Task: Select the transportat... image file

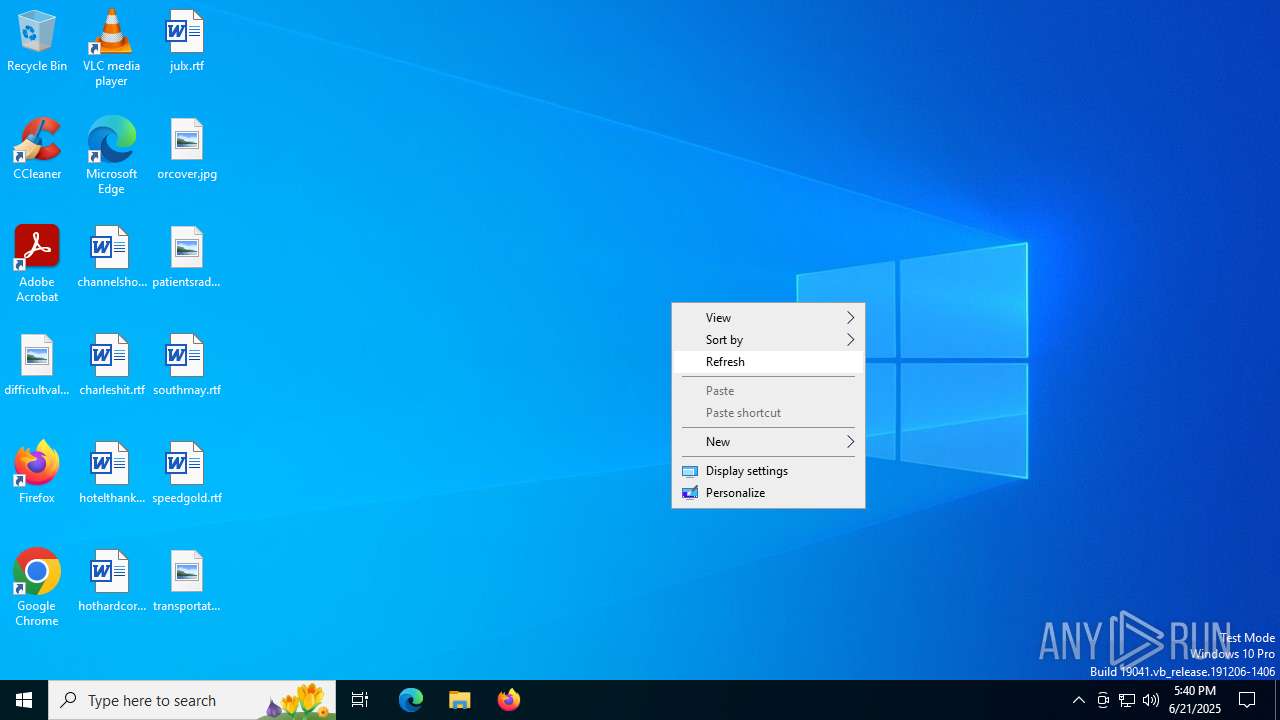Action: click(x=187, y=581)
